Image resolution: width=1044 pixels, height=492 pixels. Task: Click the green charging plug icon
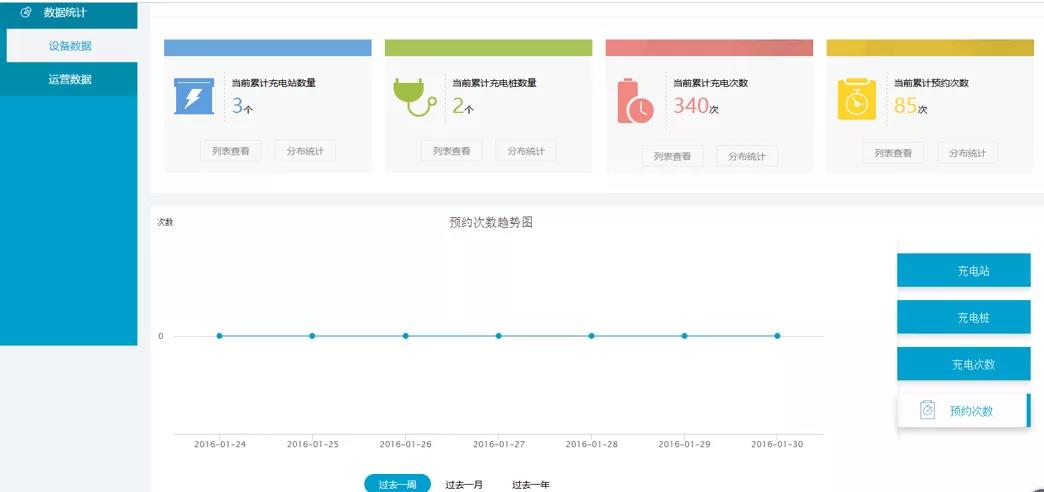[414, 98]
